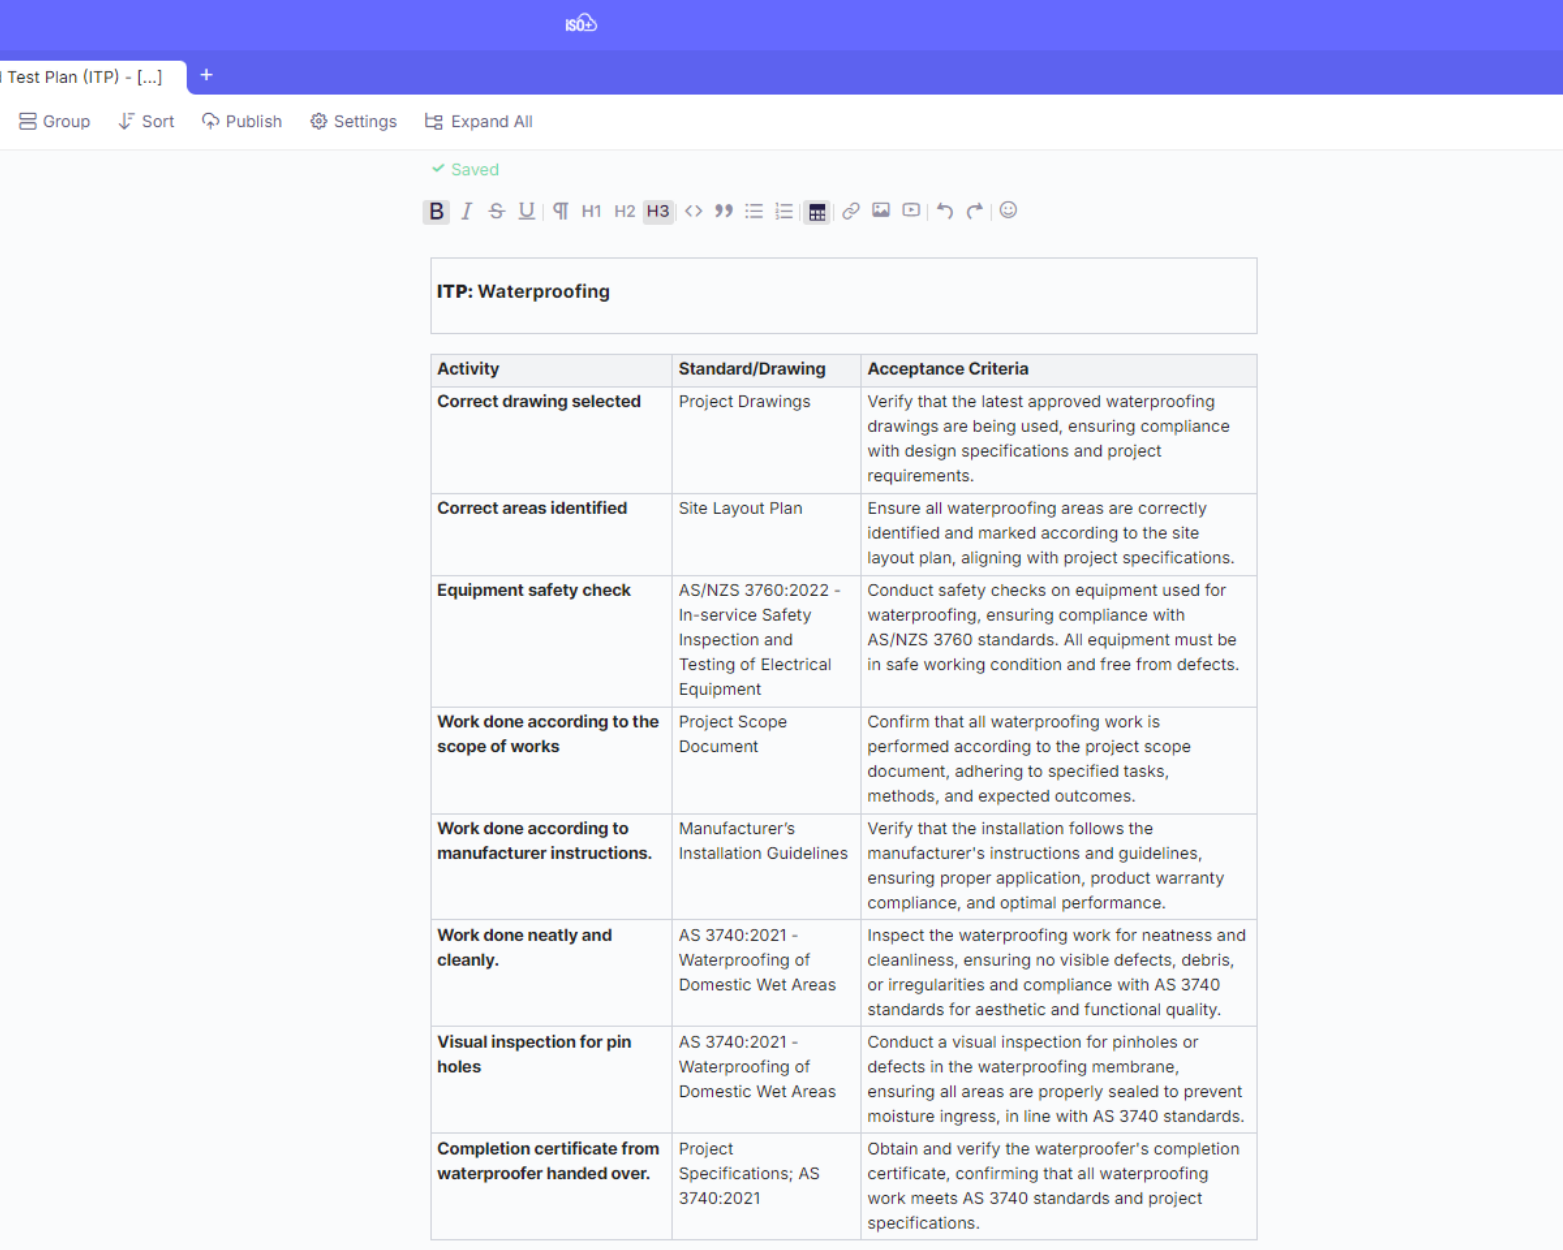Click the Publish button
The image size is (1563, 1250).
(x=242, y=121)
